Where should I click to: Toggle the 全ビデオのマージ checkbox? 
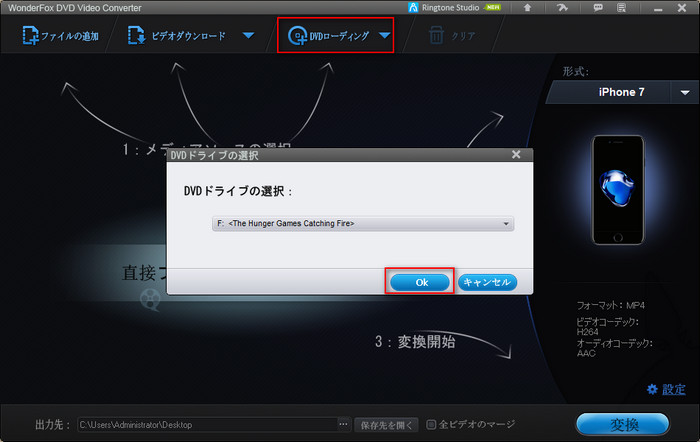tap(432, 424)
